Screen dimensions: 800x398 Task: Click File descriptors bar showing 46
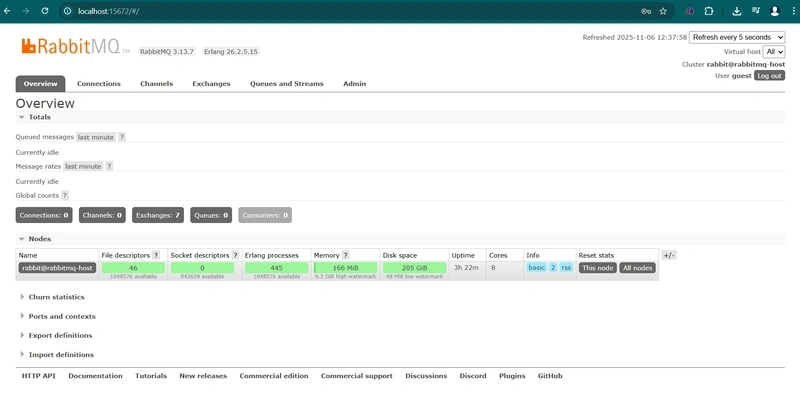pyautogui.click(x=133, y=268)
